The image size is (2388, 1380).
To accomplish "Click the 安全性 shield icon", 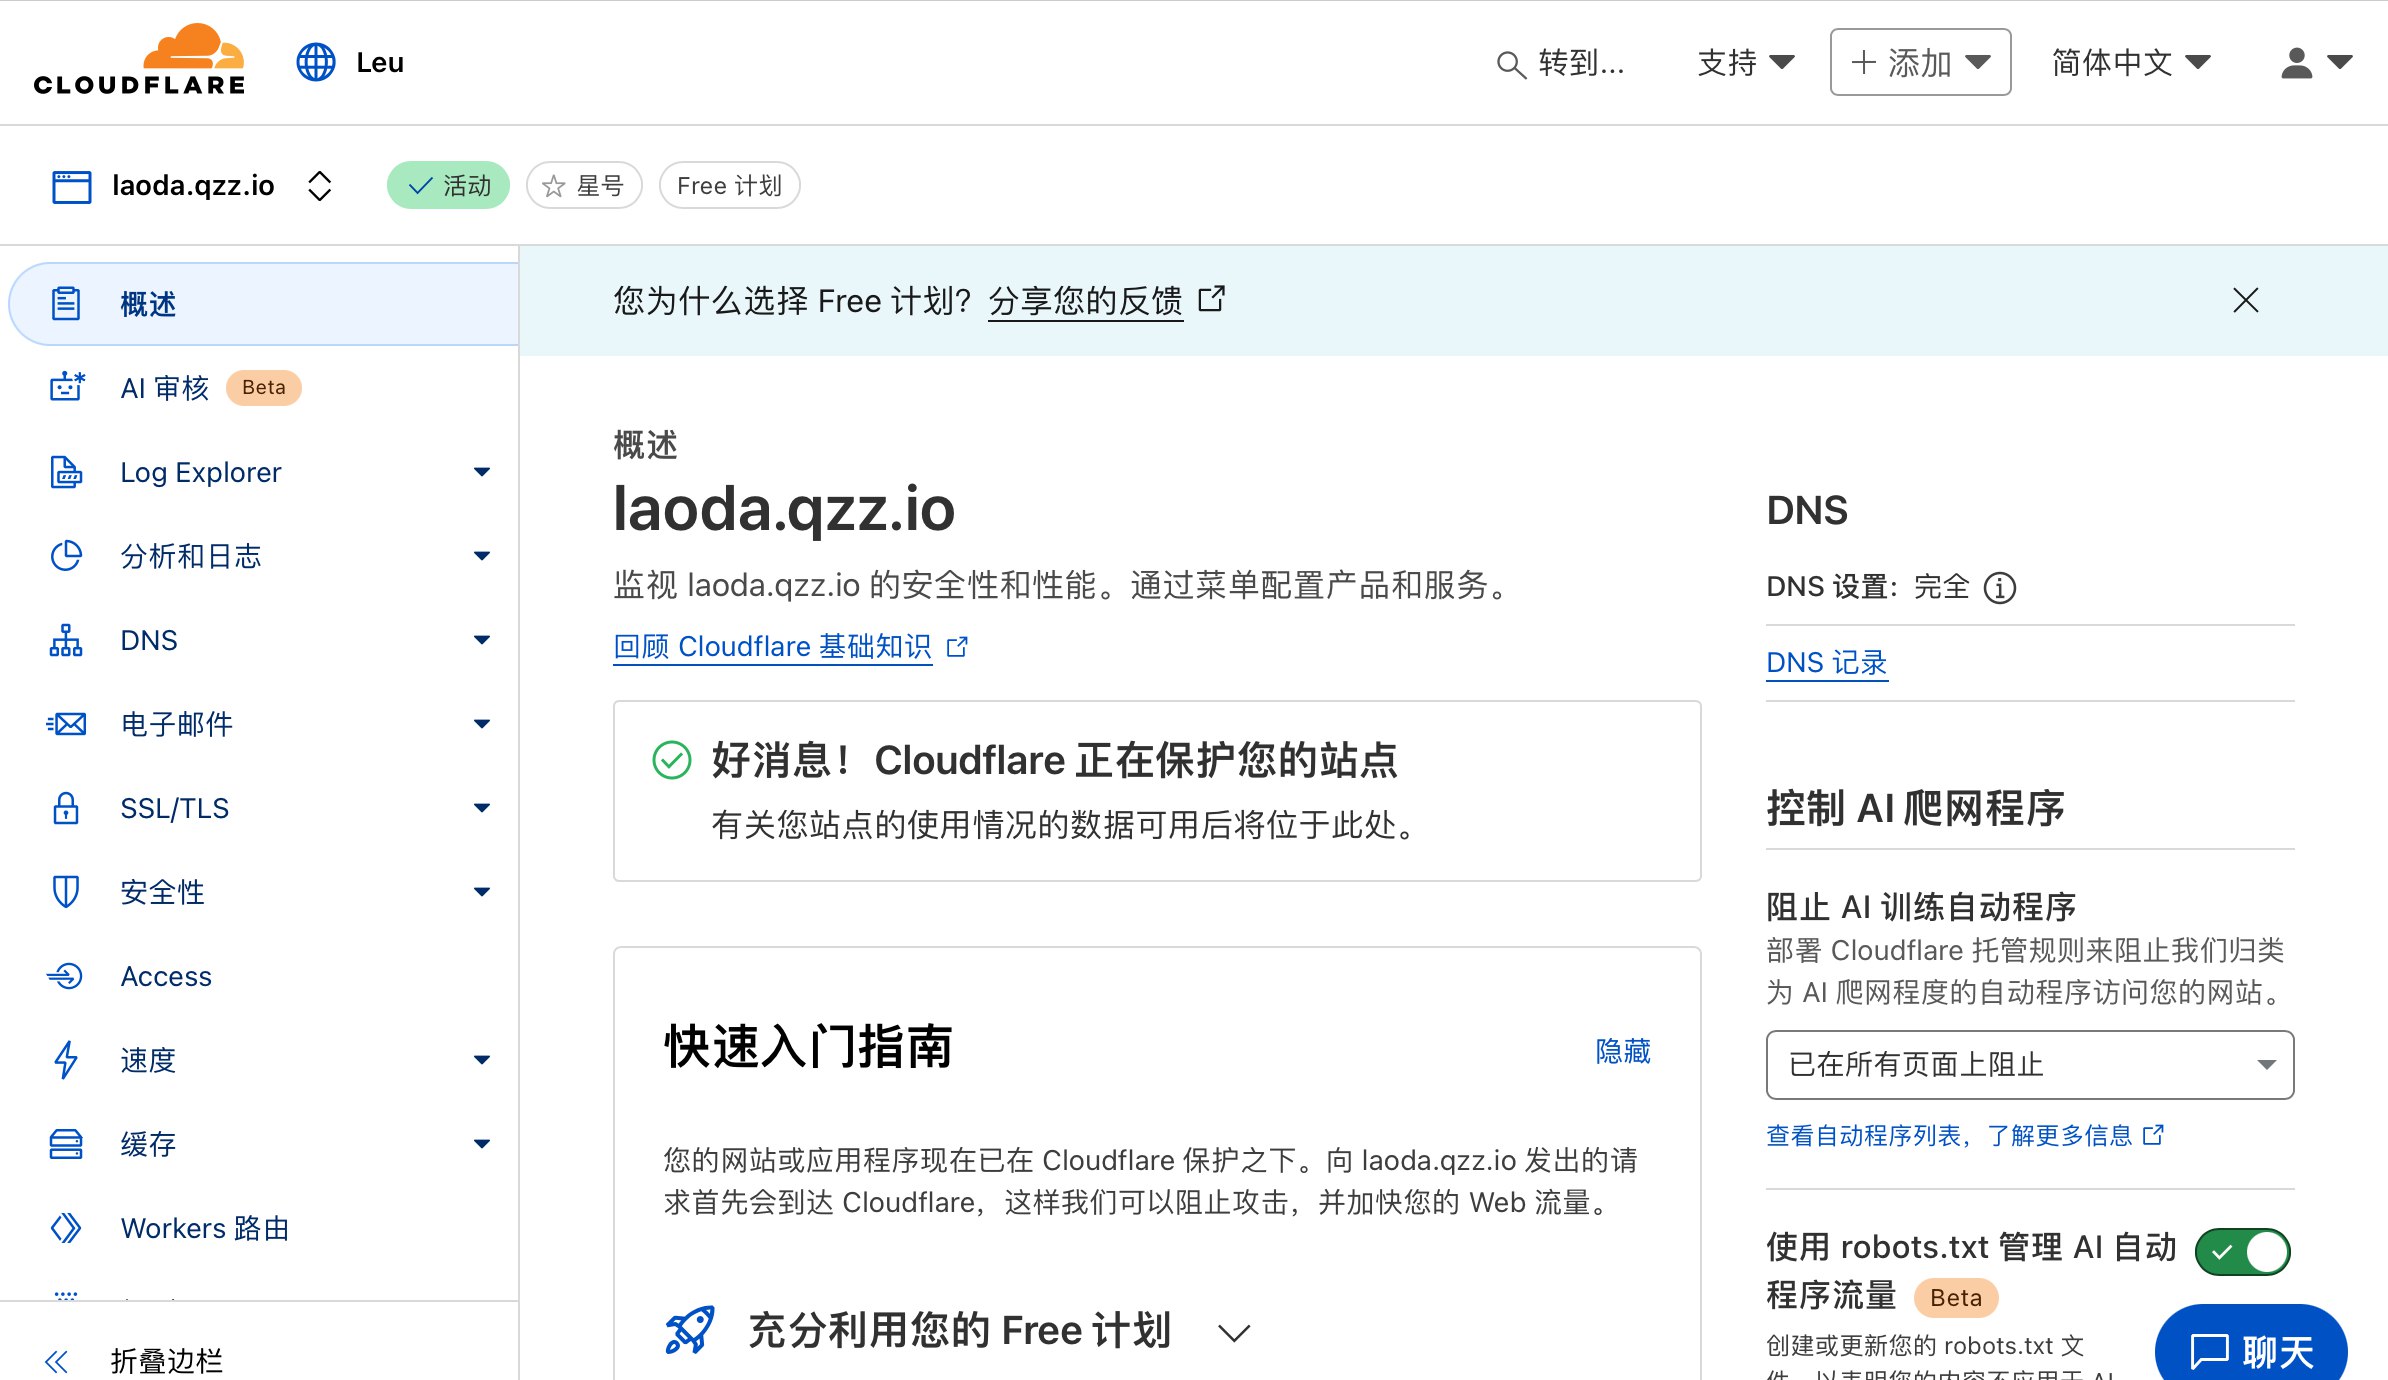I will [x=66, y=892].
